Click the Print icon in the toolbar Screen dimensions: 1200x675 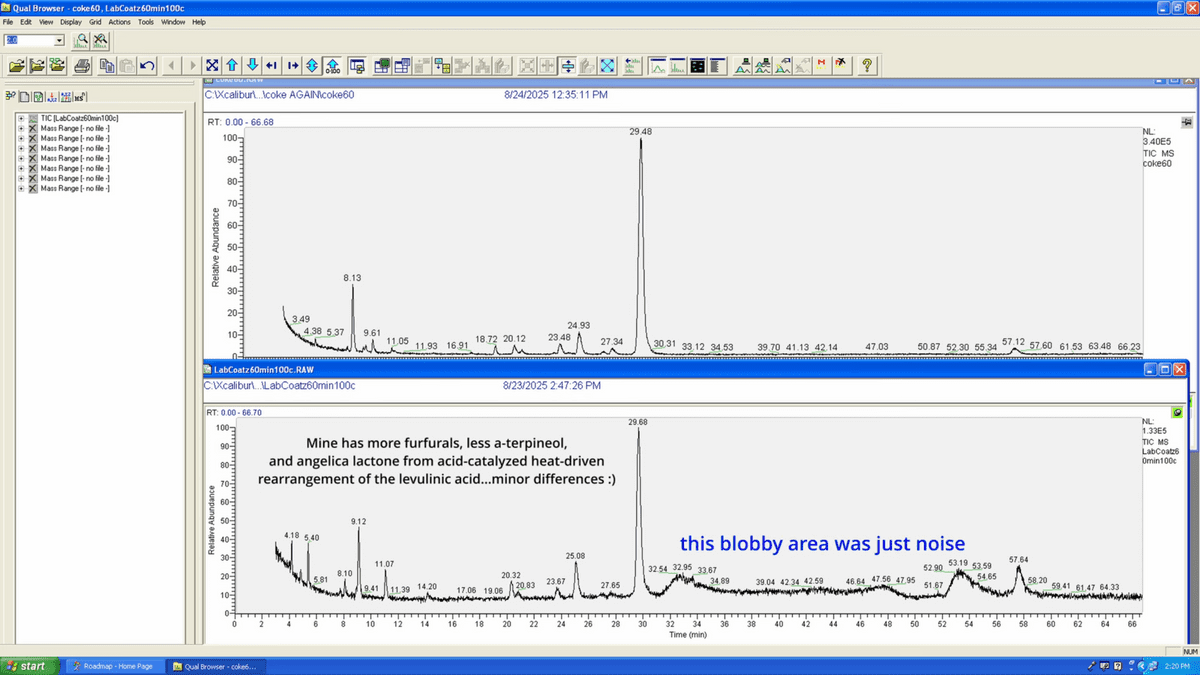coord(83,66)
